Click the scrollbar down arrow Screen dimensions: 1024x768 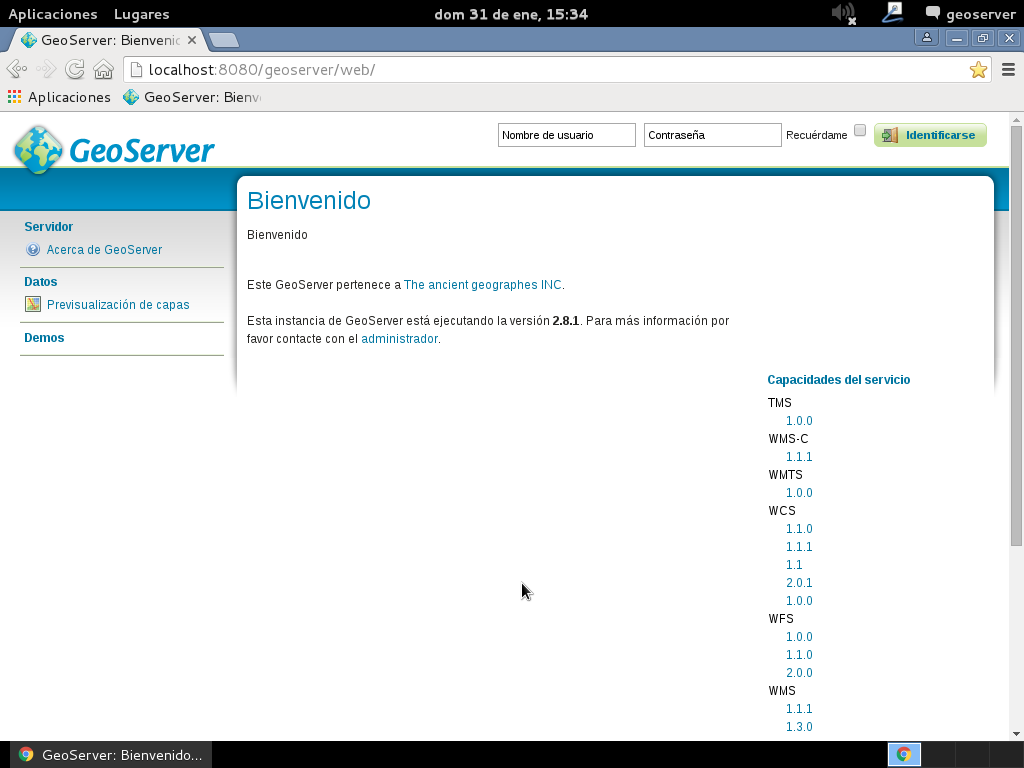[1016, 733]
